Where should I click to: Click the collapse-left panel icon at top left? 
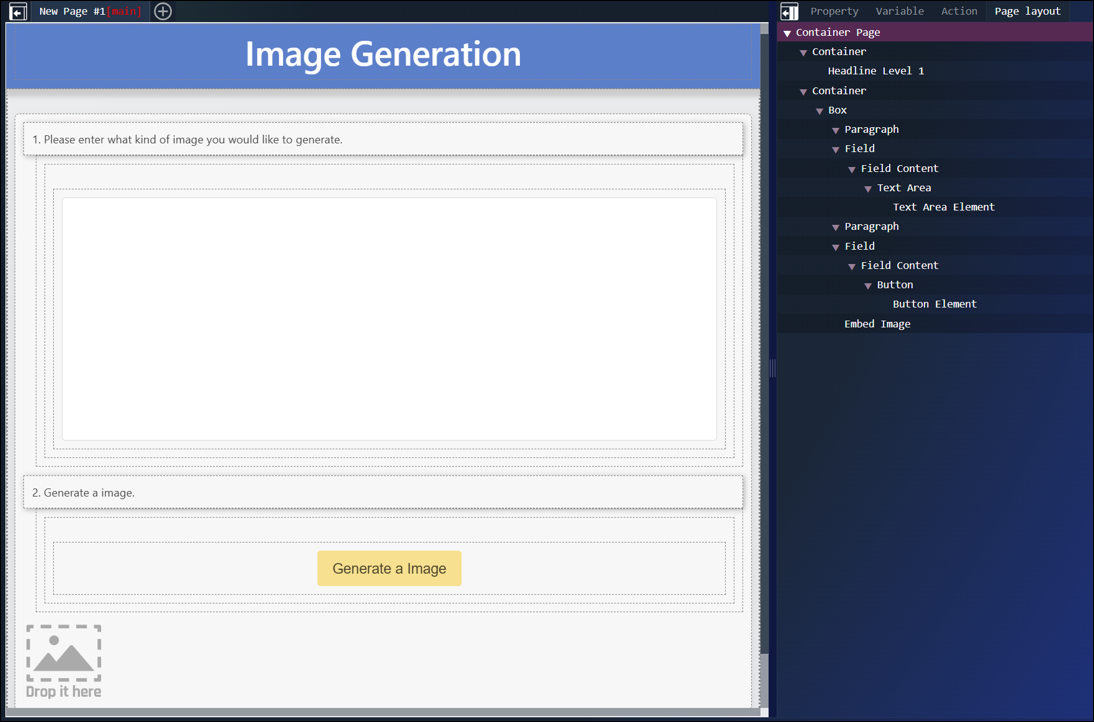[x=17, y=12]
